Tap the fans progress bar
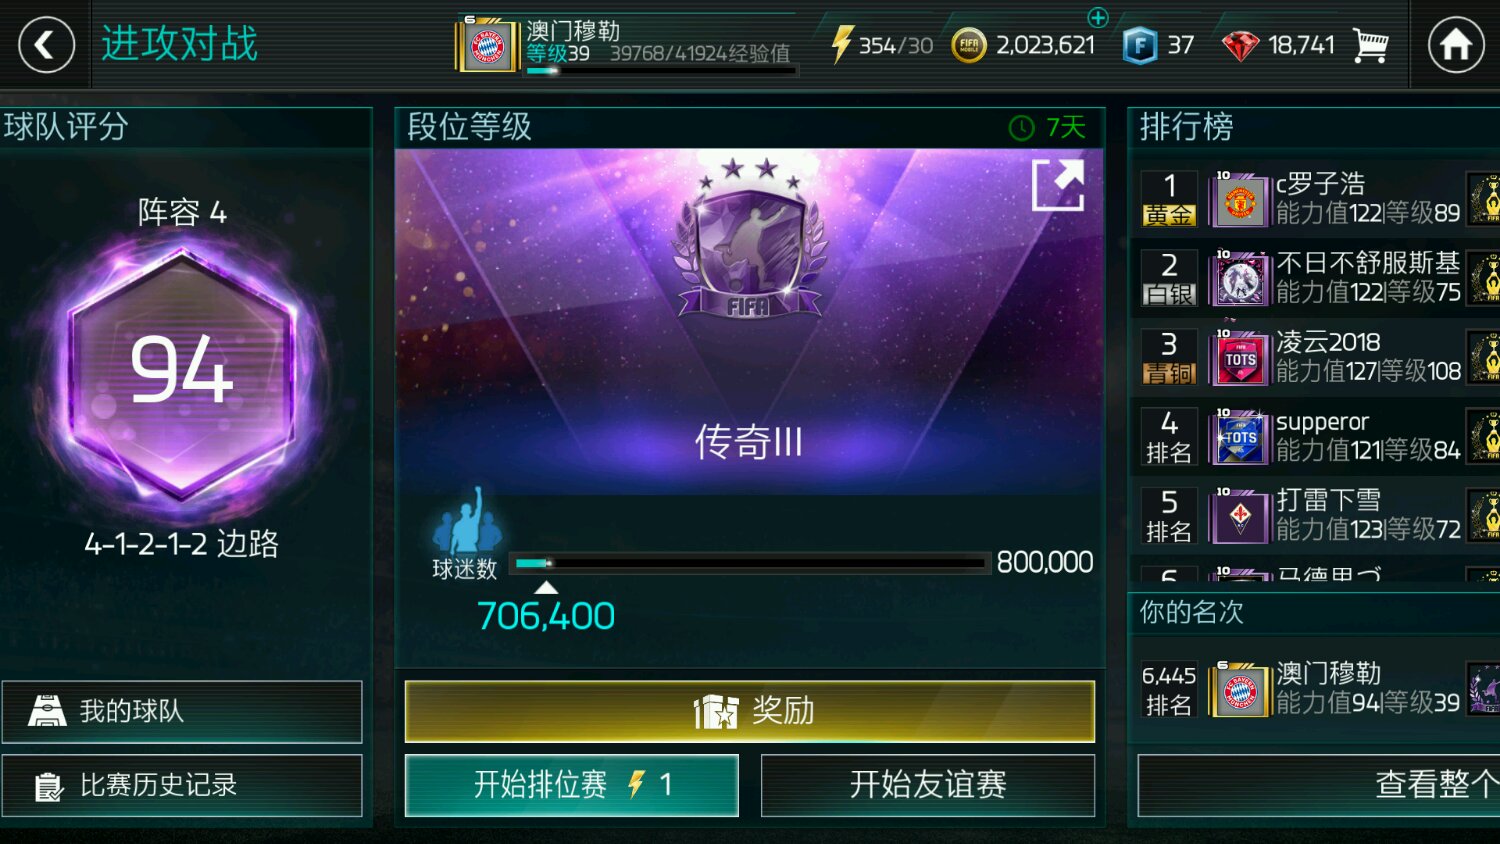Image resolution: width=1500 pixels, height=844 pixels. point(750,563)
